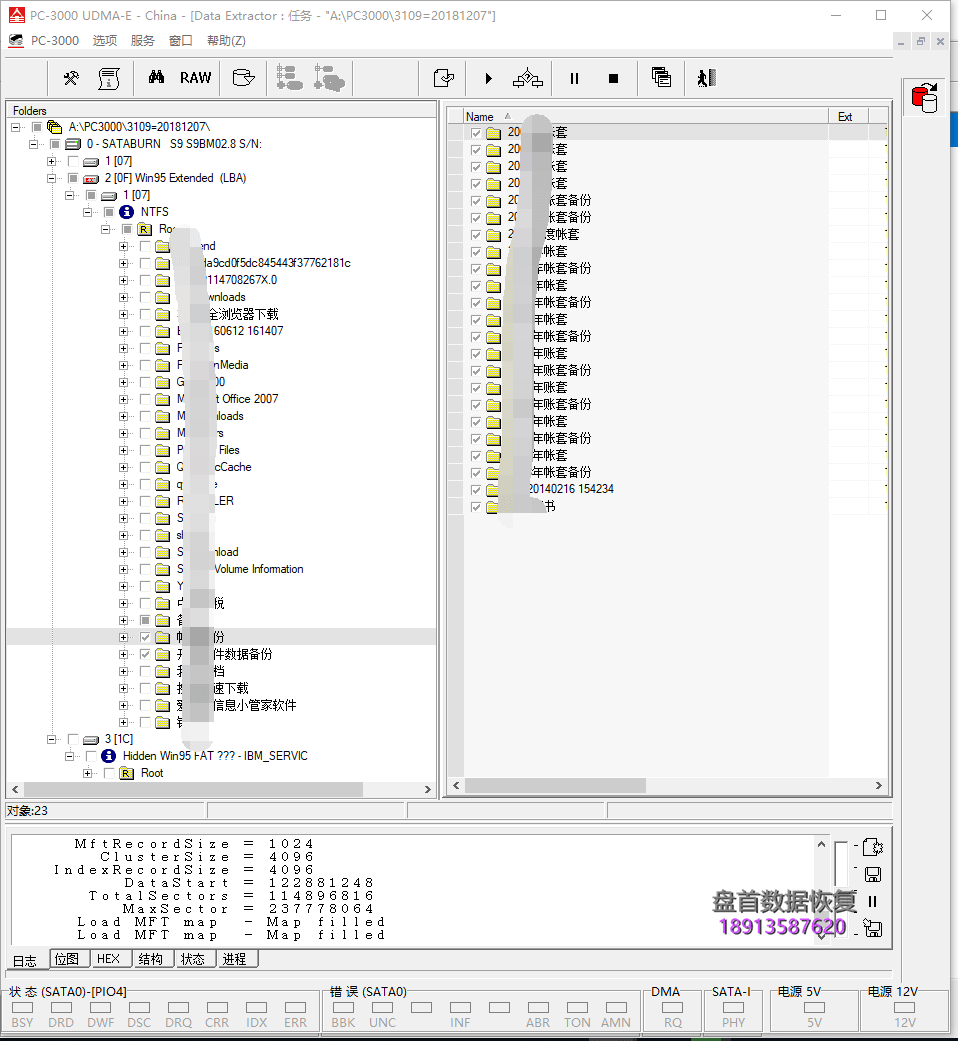Select the 20140216 154234 folder row
Screen dimensions: 958x1041
point(667,489)
